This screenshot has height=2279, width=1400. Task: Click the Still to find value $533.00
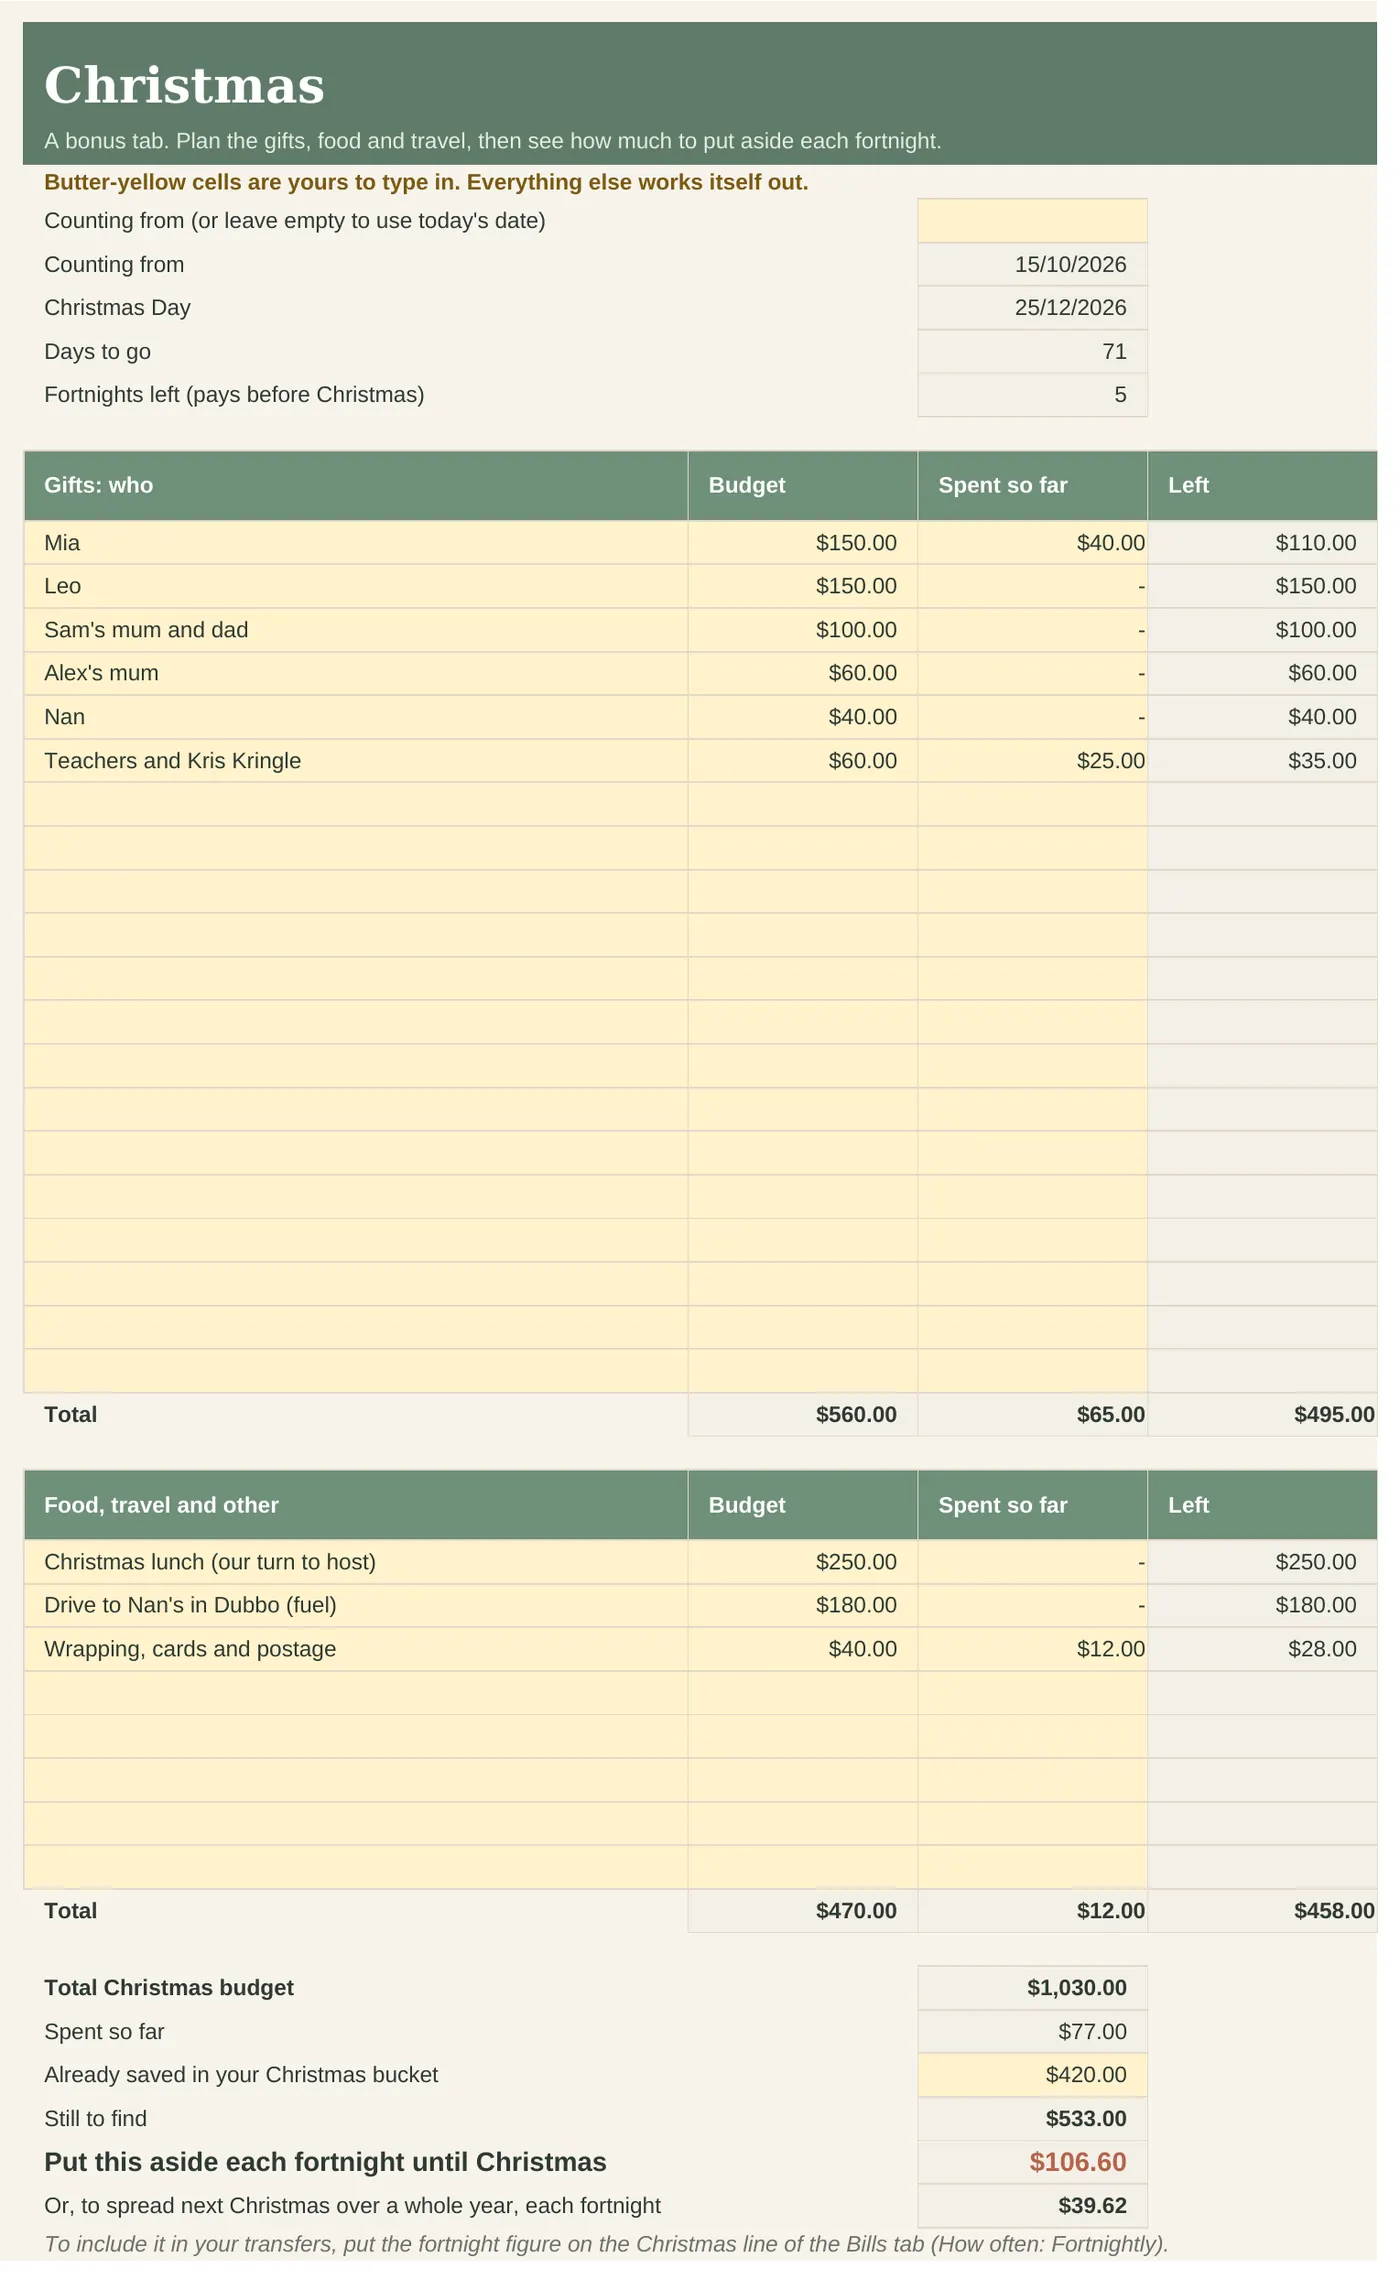click(x=1032, y=2119)
